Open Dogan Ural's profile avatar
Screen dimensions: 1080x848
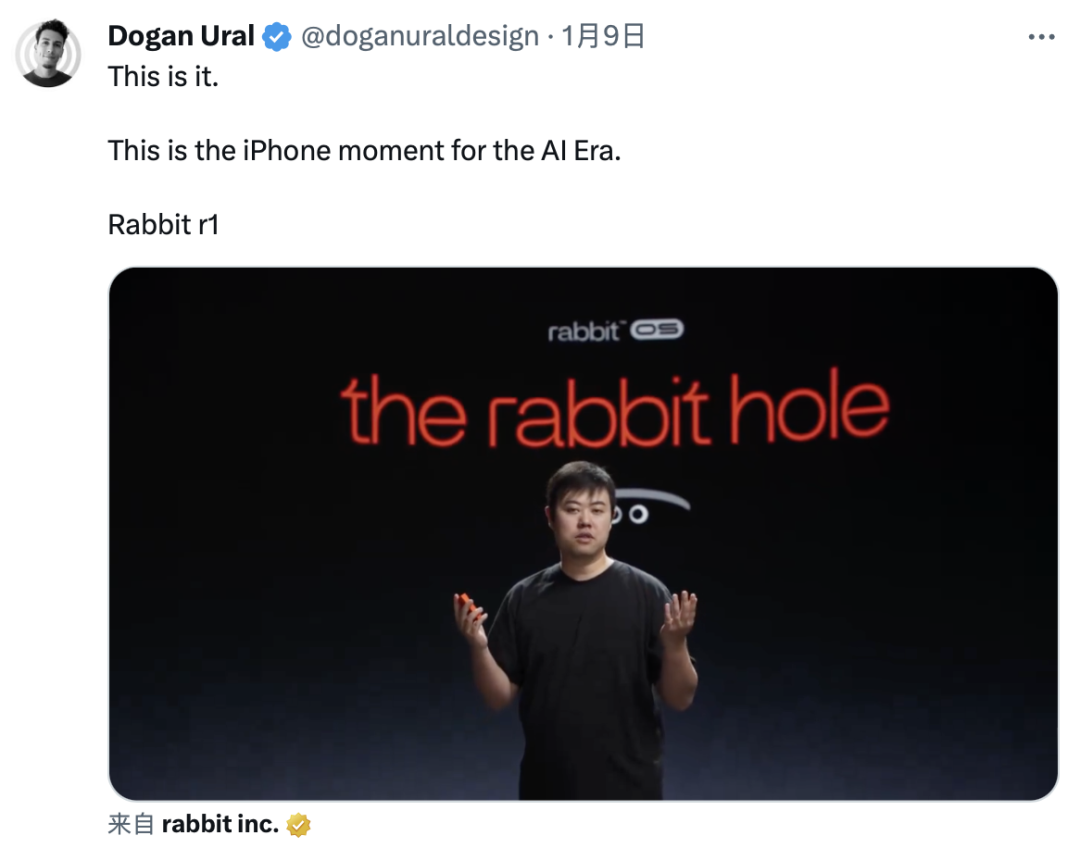tap(48, 53)
